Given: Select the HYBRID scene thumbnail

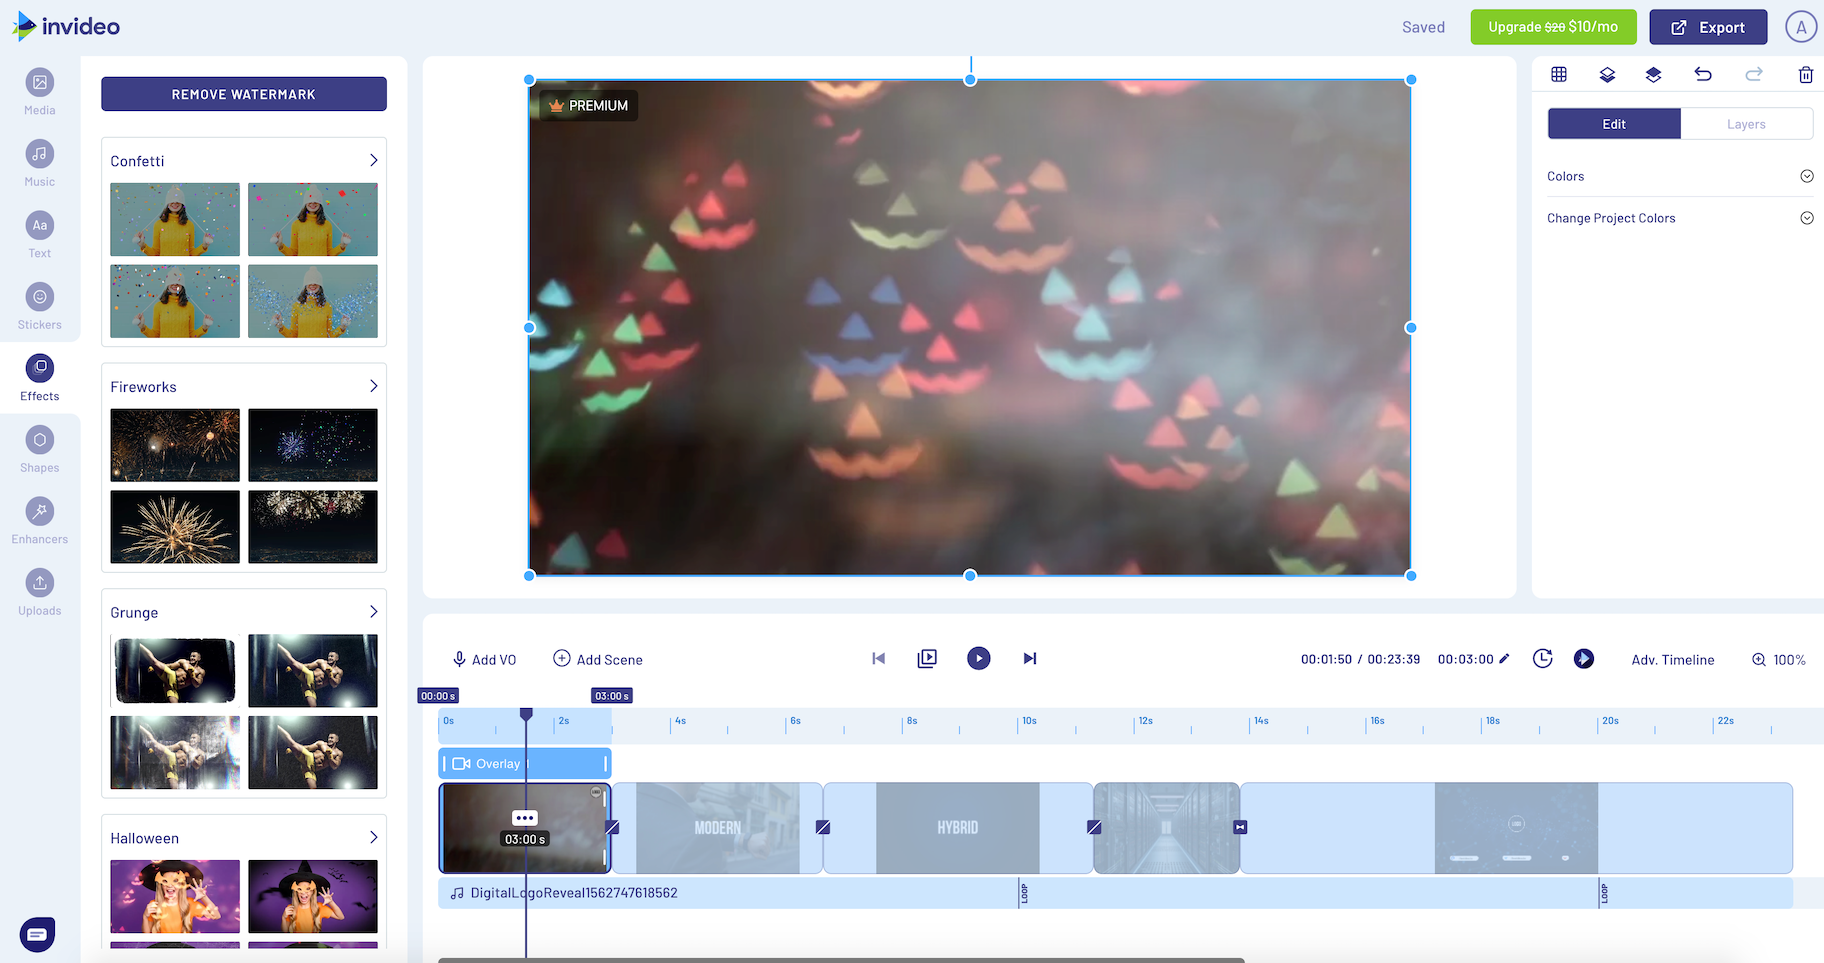Looking at the screenshot, I should [957, 828].
